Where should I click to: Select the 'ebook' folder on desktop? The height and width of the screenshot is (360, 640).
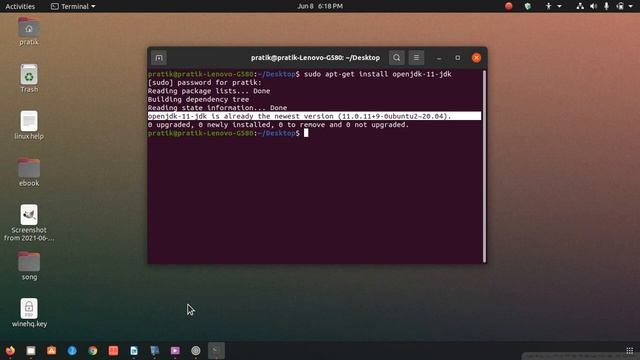(x=29, y=172)
